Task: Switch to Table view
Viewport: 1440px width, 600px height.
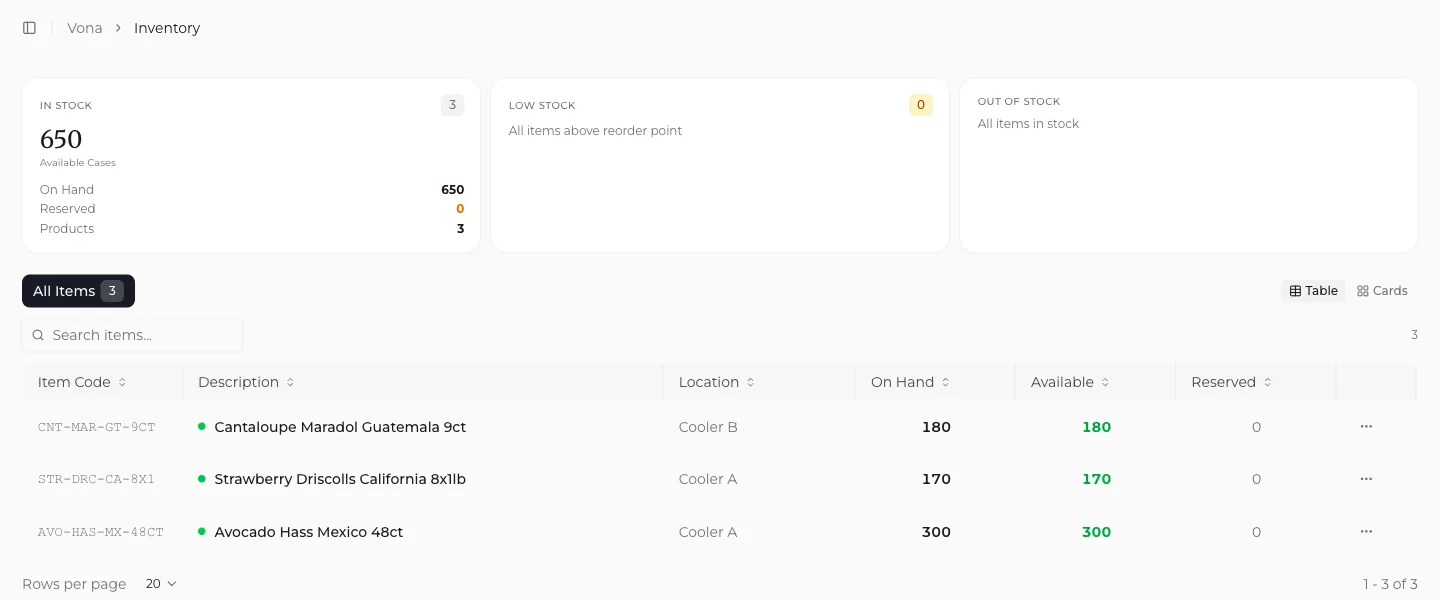Action: pyautogui.click(x=1313, y=291)
